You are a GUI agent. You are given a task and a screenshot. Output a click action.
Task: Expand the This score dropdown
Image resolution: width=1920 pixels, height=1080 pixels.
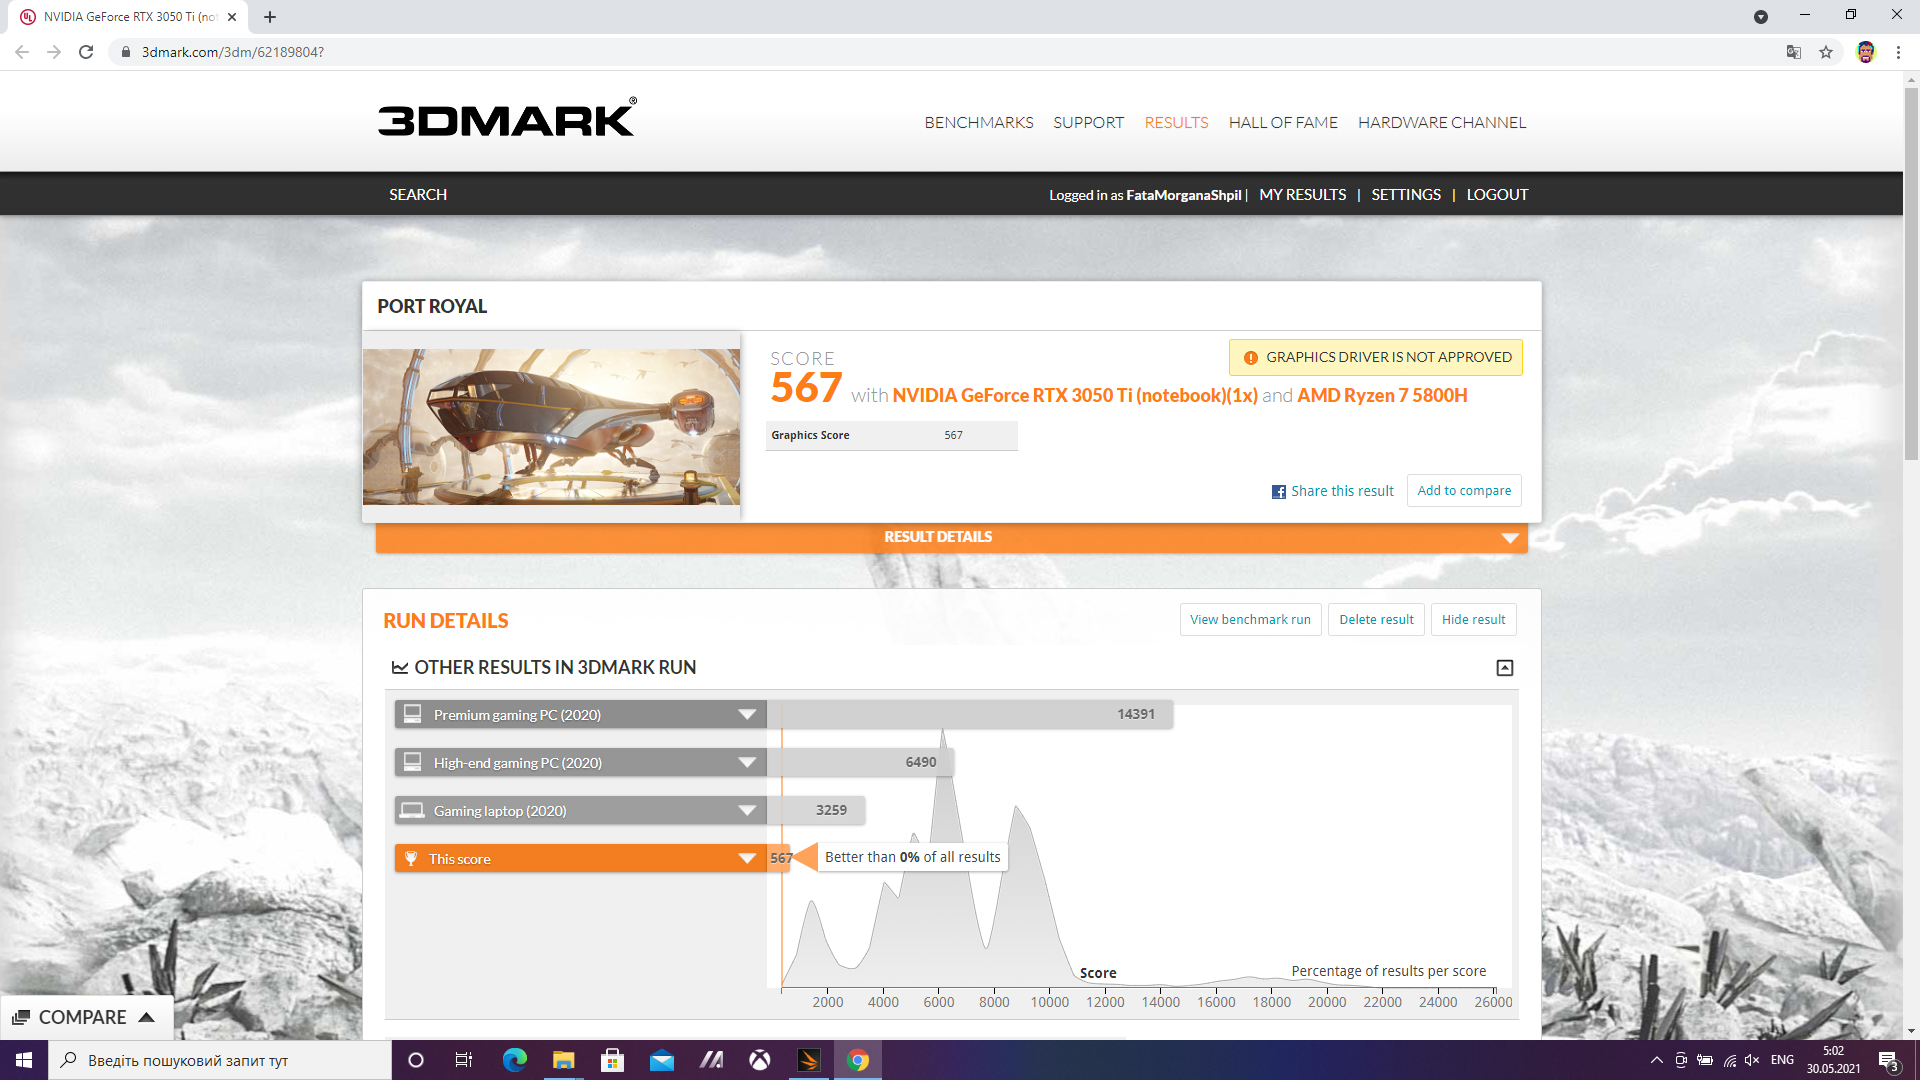747,859
